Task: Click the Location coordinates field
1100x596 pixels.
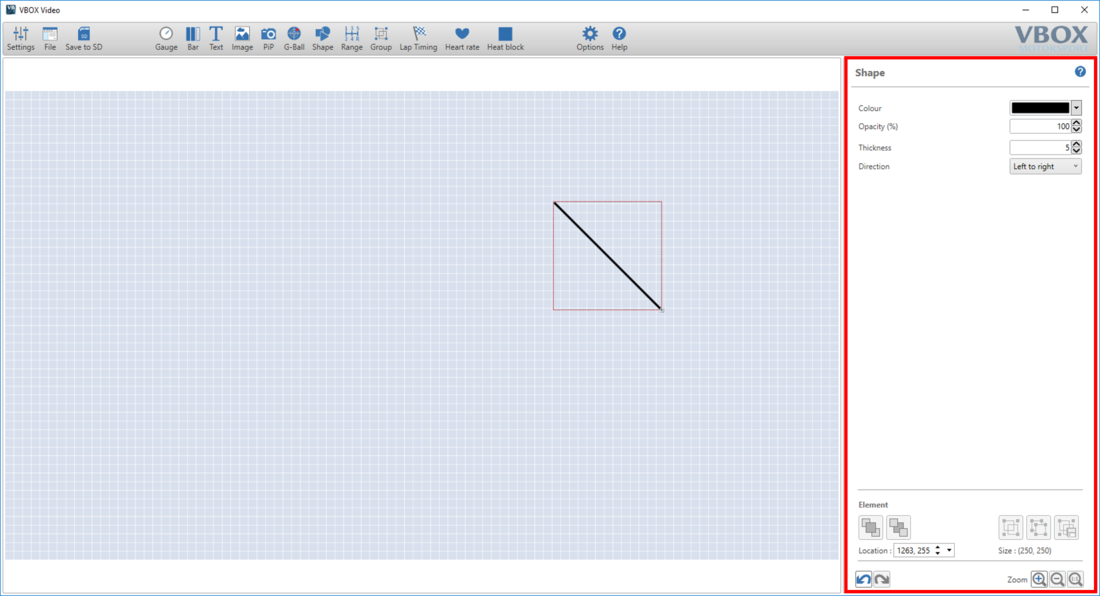Action: tap(913, 550)
